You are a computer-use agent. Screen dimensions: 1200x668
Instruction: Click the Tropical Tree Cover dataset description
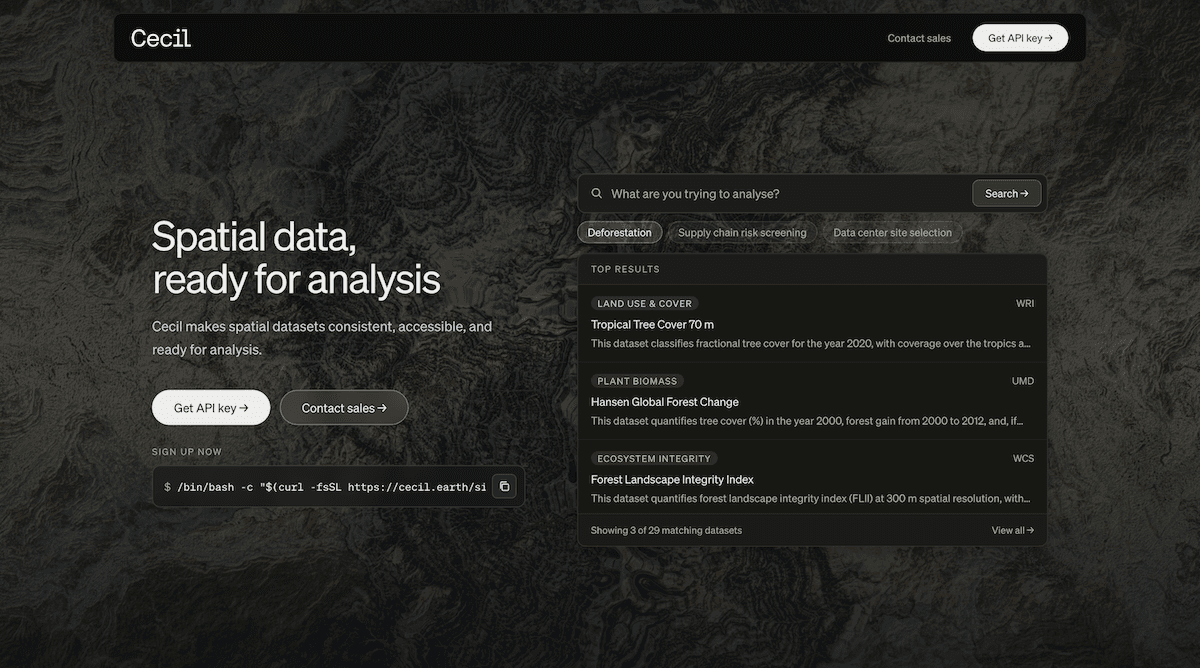point(810,343)
